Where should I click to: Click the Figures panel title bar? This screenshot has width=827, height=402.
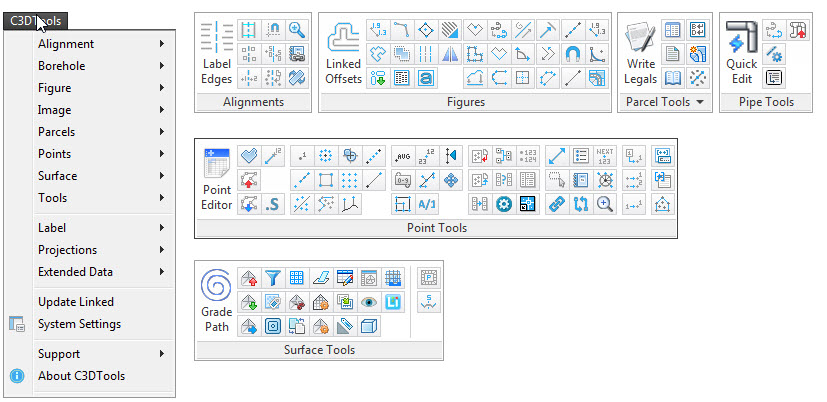point(465,102)
